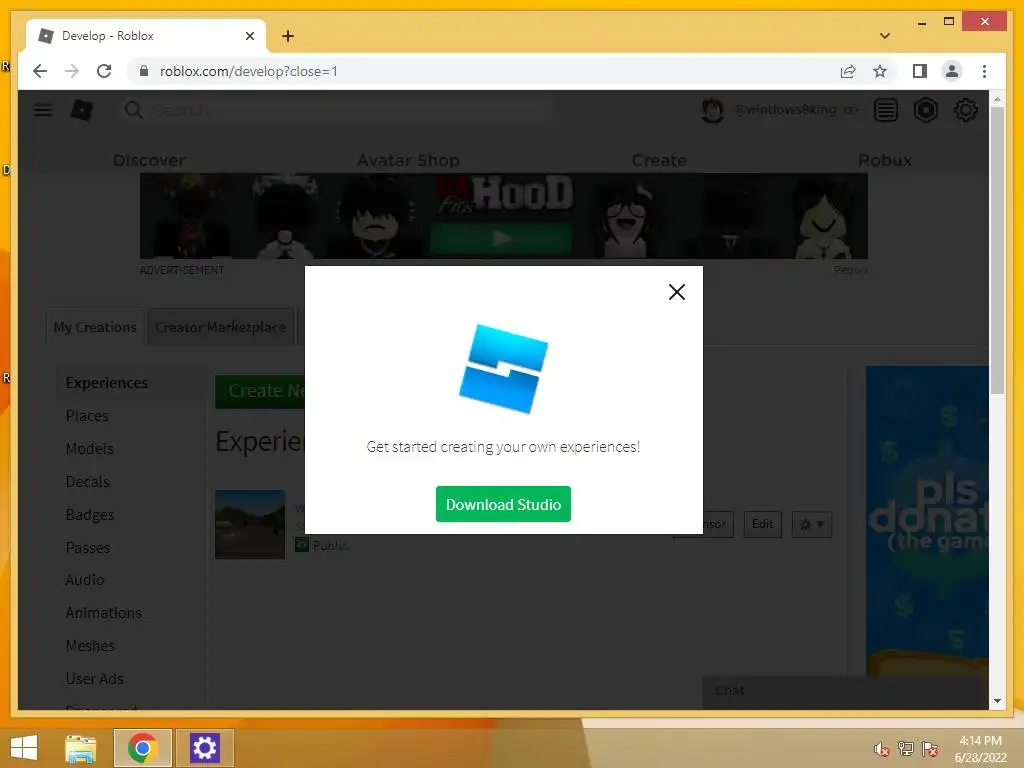Select the Develop - Roblox tab
The width and height of the screenshot is (1024, 768).
pyautogui.click(x=145, y=36)
